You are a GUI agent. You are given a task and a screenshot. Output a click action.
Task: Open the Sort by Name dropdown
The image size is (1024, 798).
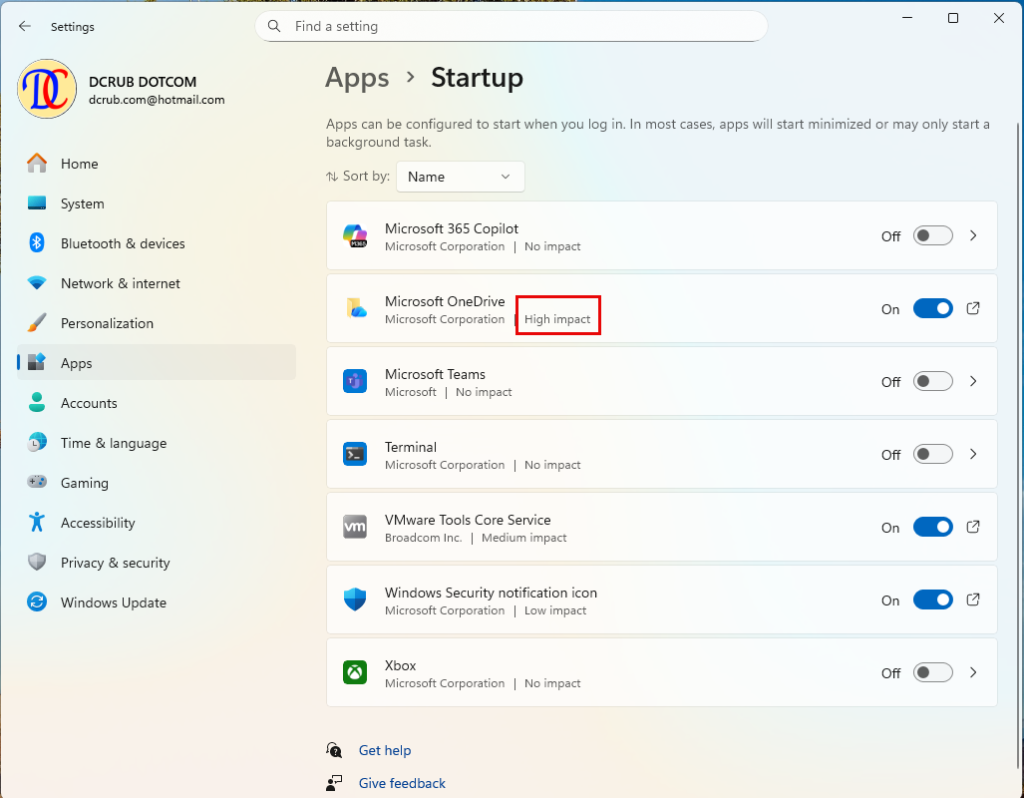pyautogui.click(x=460, y=176)
